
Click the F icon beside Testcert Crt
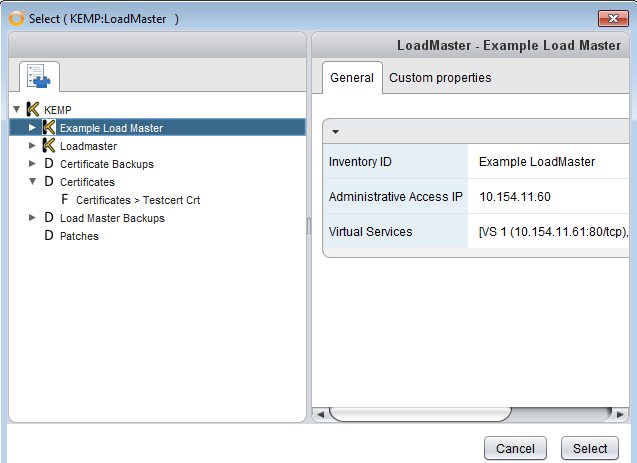[65, 199]
